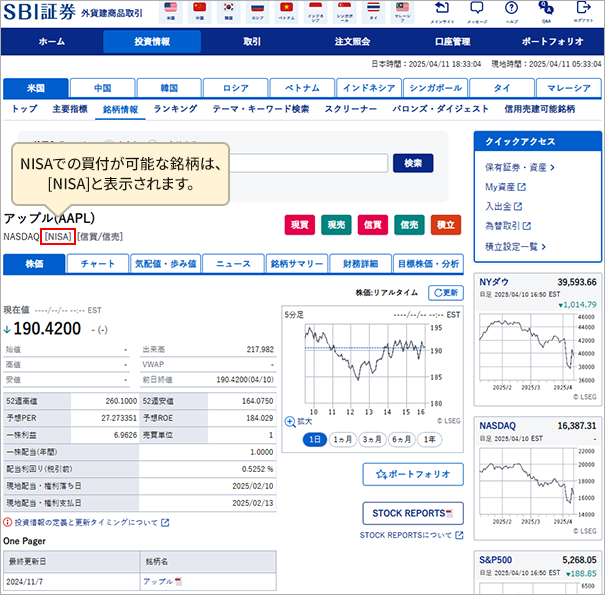
Task: Switch to the 目標株価・分析 tab
Action: coord(428,264)
